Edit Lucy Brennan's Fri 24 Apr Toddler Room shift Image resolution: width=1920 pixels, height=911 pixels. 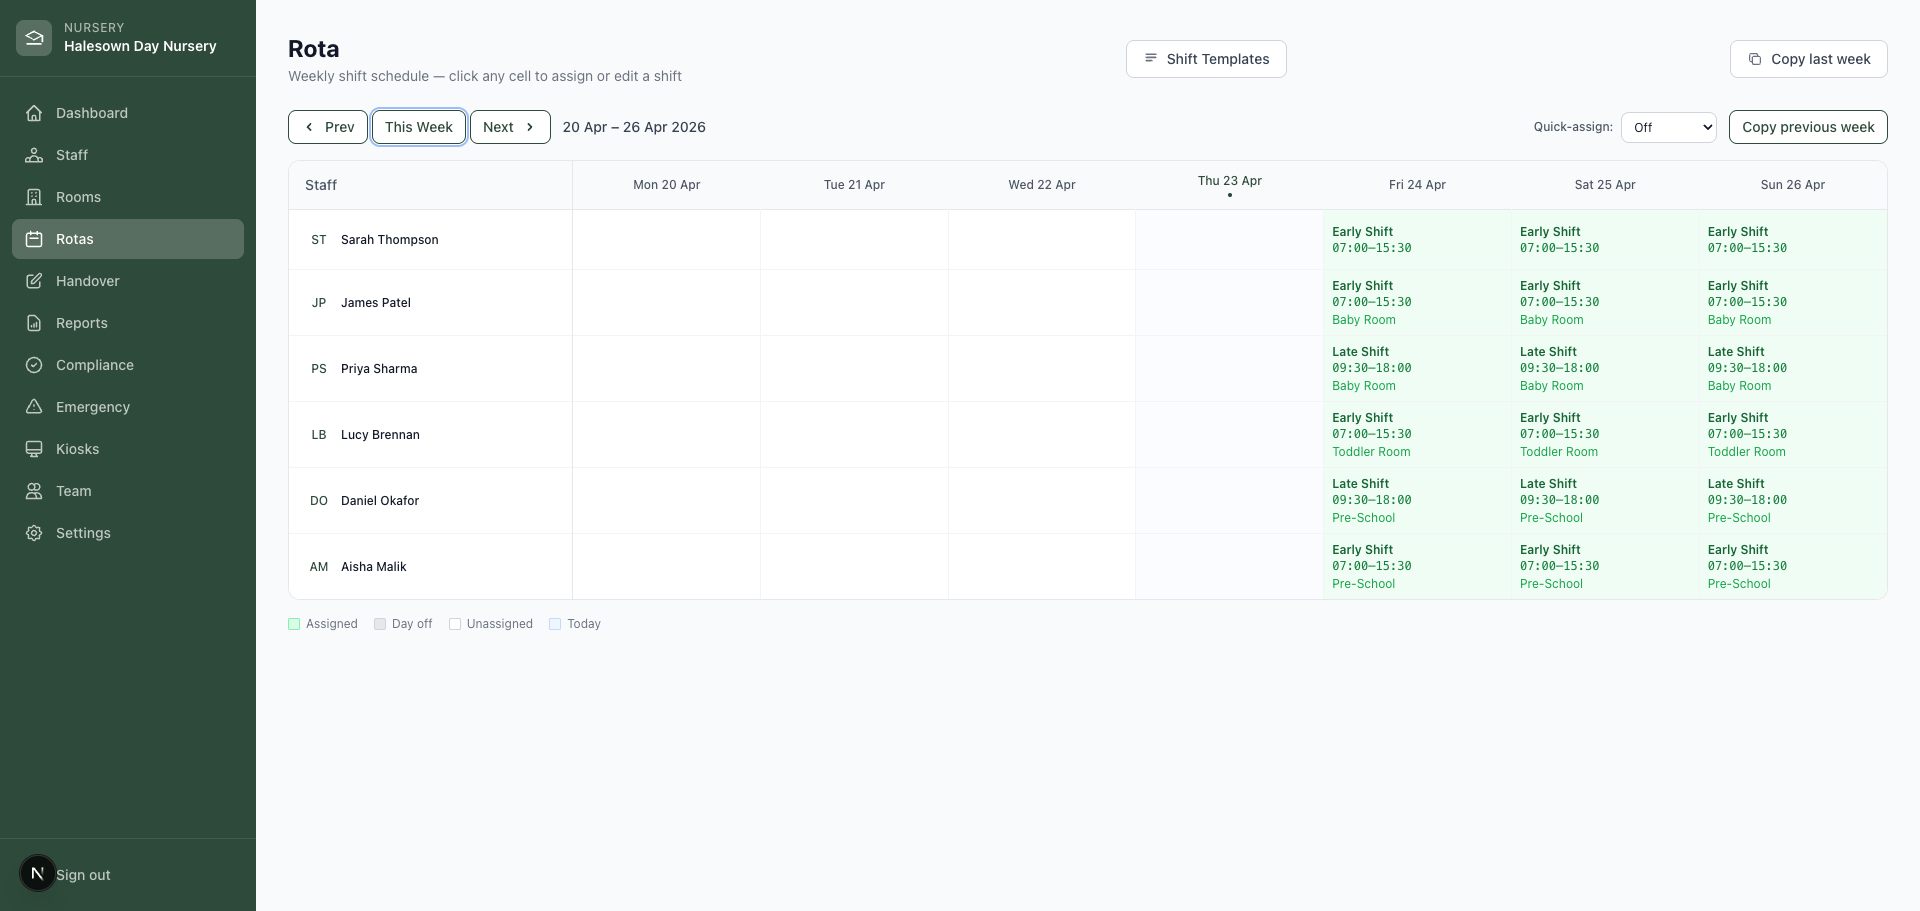[x=1417, y=435]
